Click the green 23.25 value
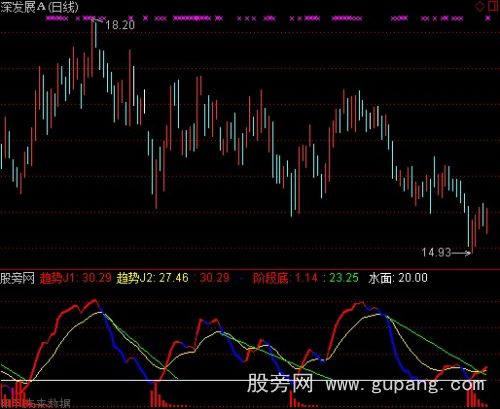The image size is (500, 409). (344, 278)
